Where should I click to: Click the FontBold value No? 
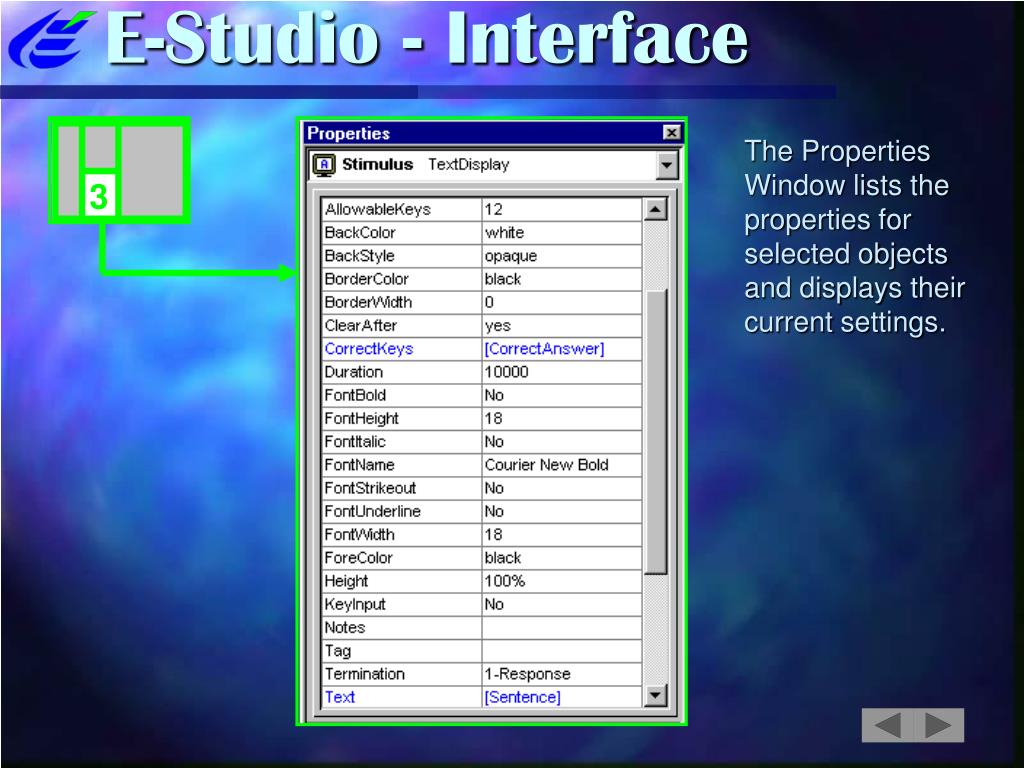point(562,395)
